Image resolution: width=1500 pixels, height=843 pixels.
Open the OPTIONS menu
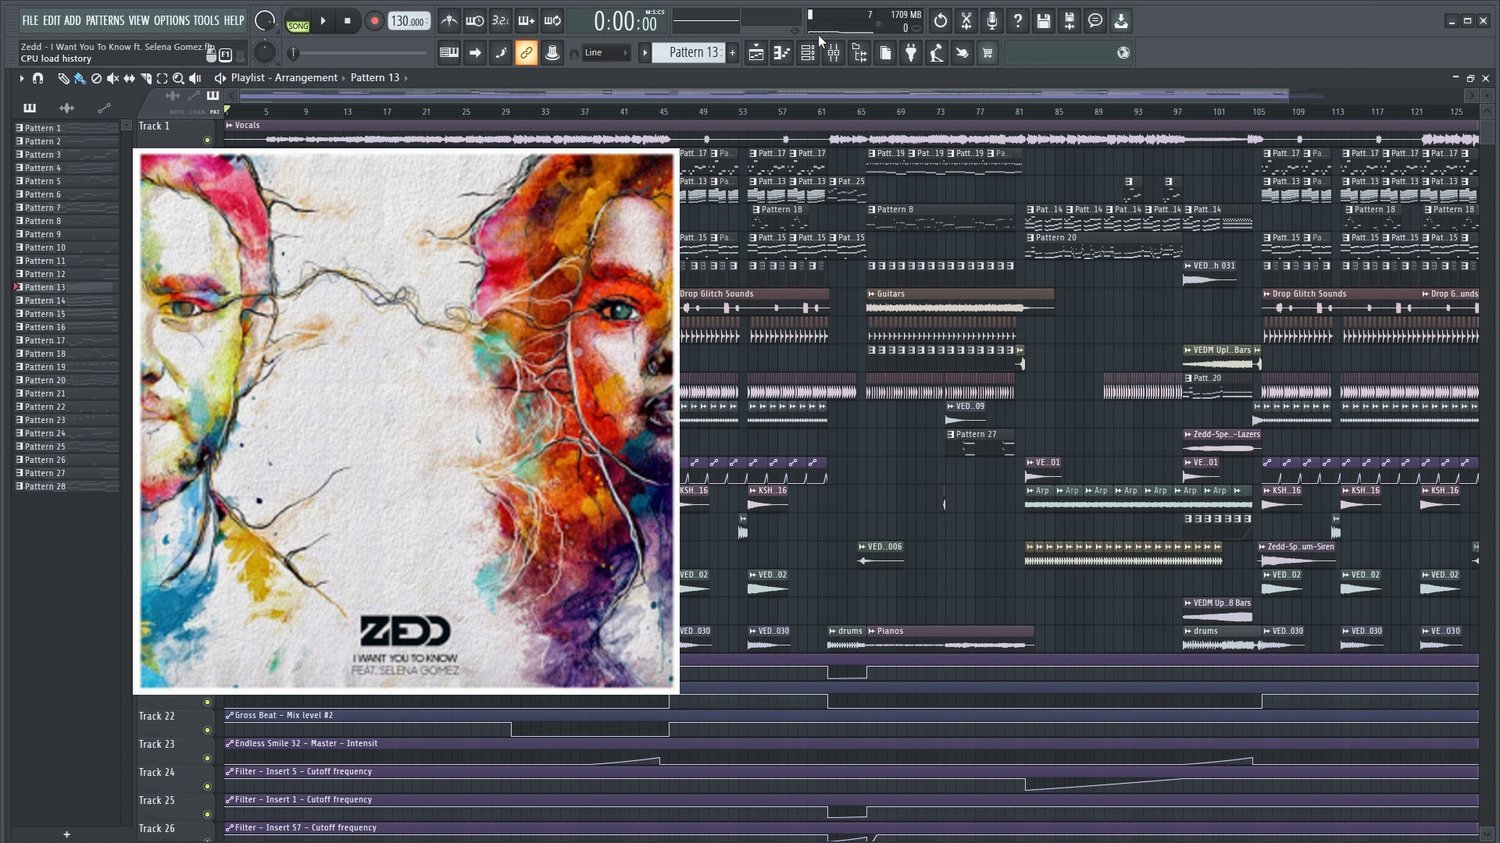[x=171, y=20]
